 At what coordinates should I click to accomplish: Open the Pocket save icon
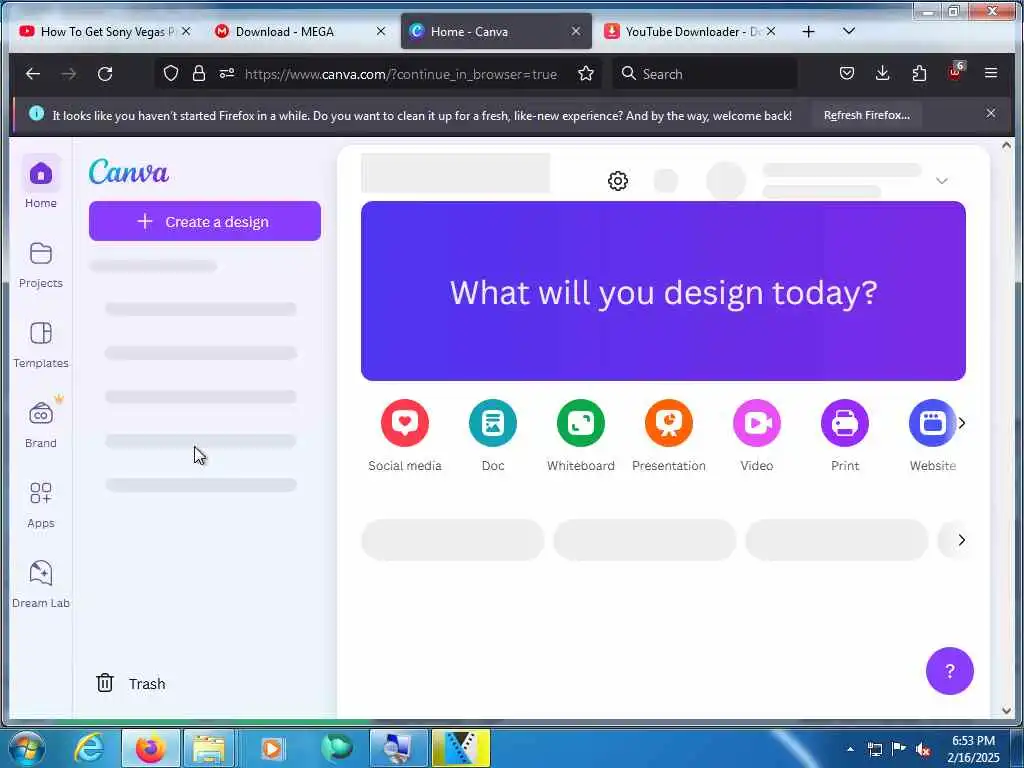[846, 73]
